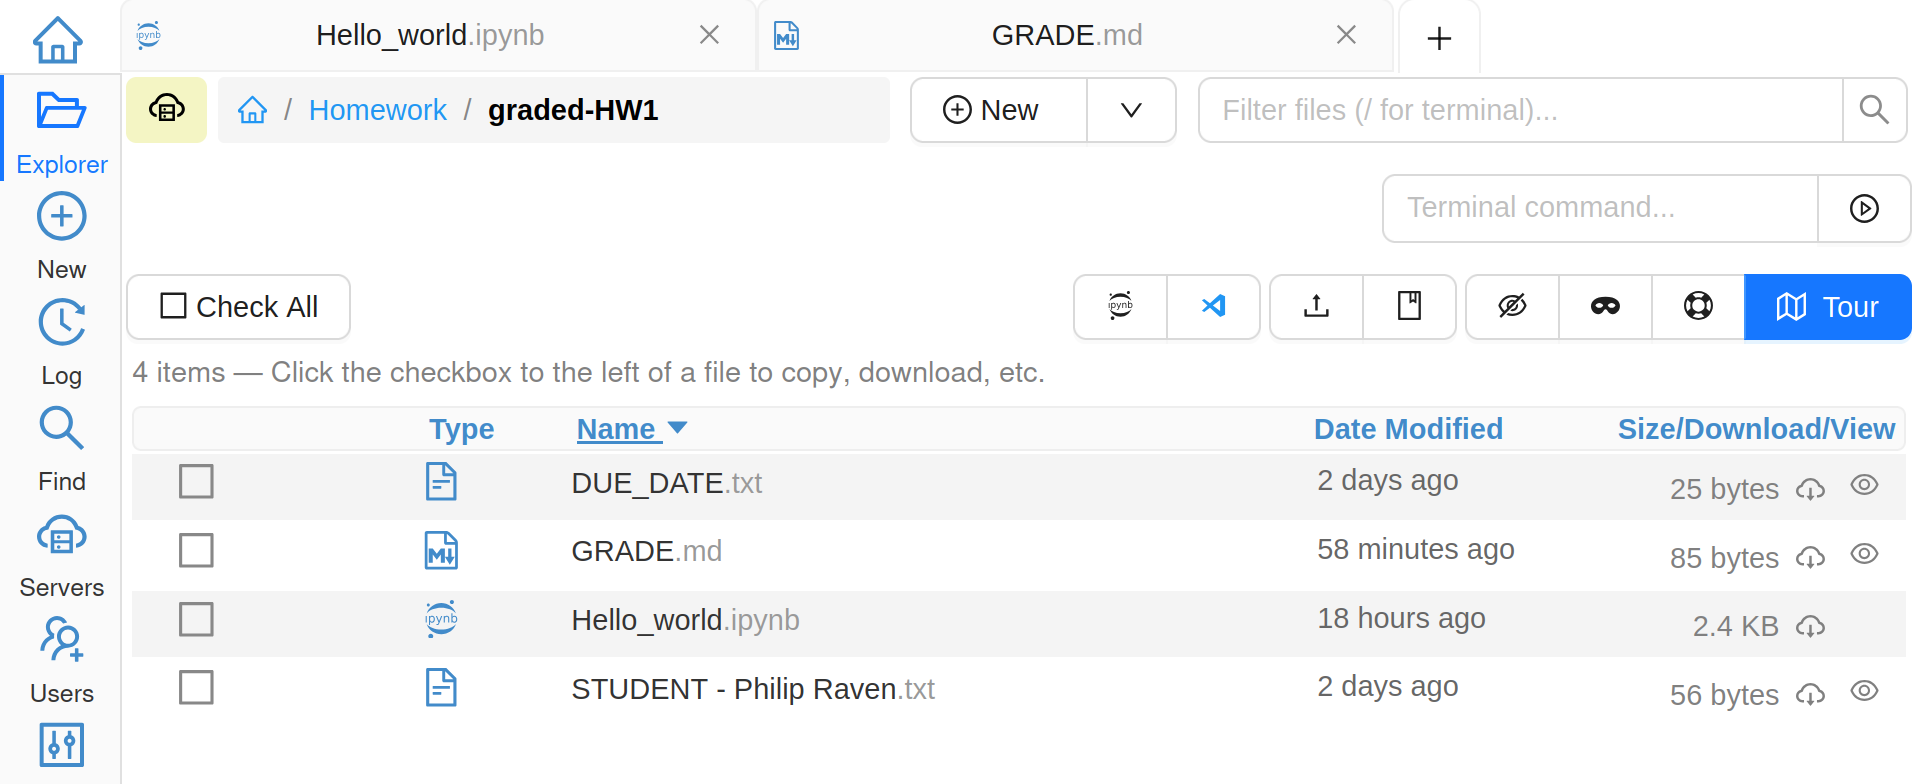Click the upload files icon
This screenshot has height=784, width=1916.
tap(1316, 306)
